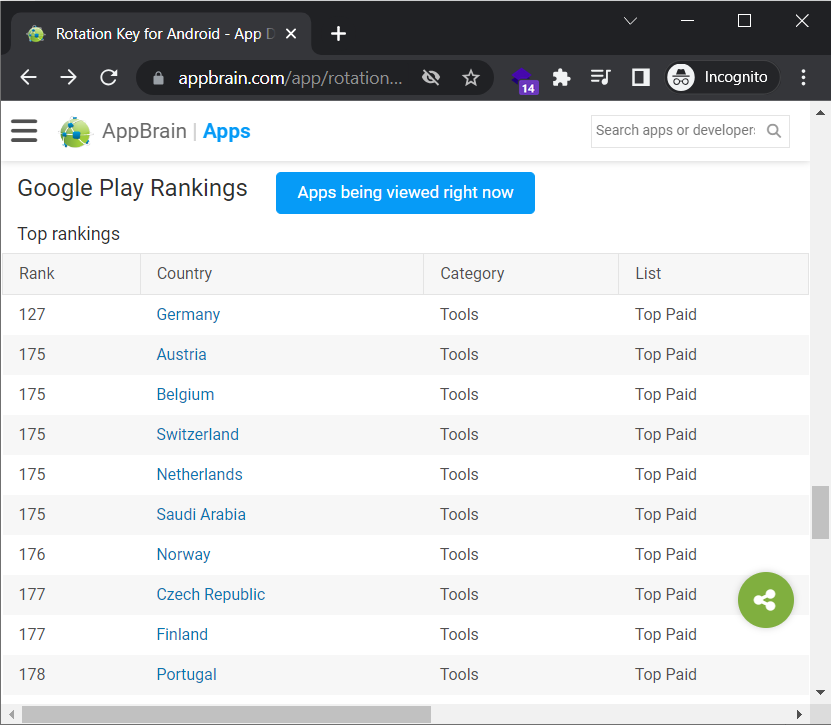Click the horizontal scrollbar left arrow

click(x=11, y=714)
